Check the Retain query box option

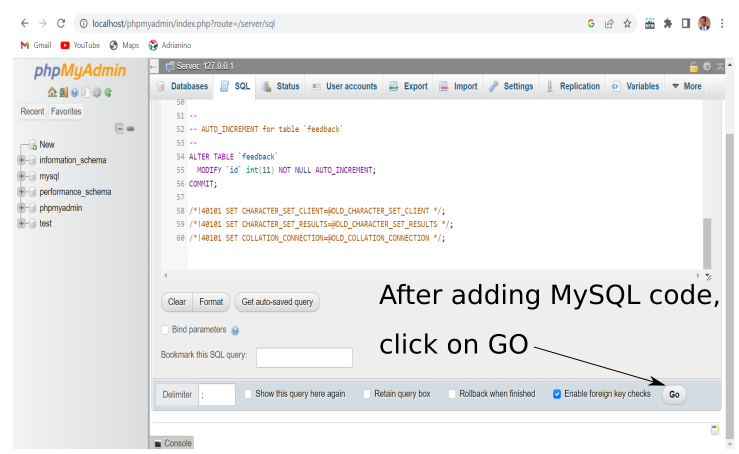coord(367,394)
